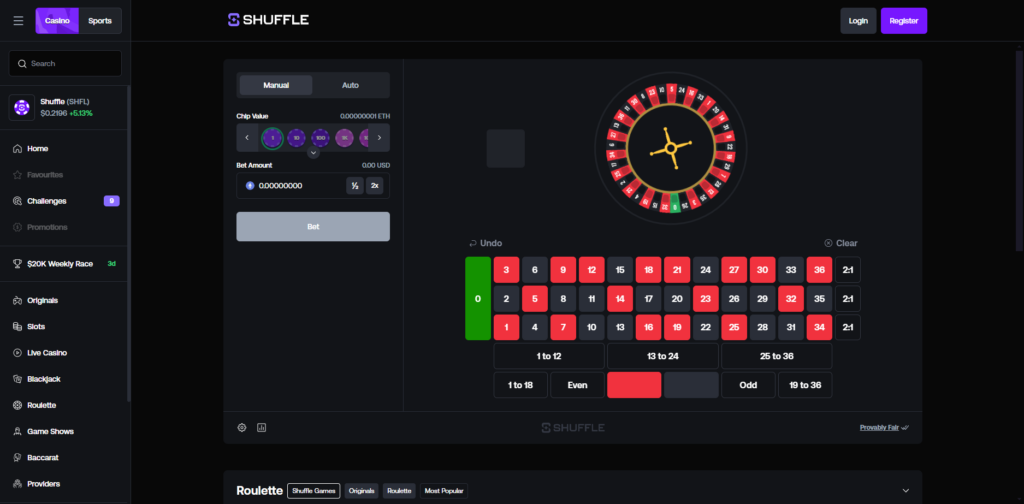Clear all bets on the table
Viewport: 1024px width, 504px height.
pos(841,243)
